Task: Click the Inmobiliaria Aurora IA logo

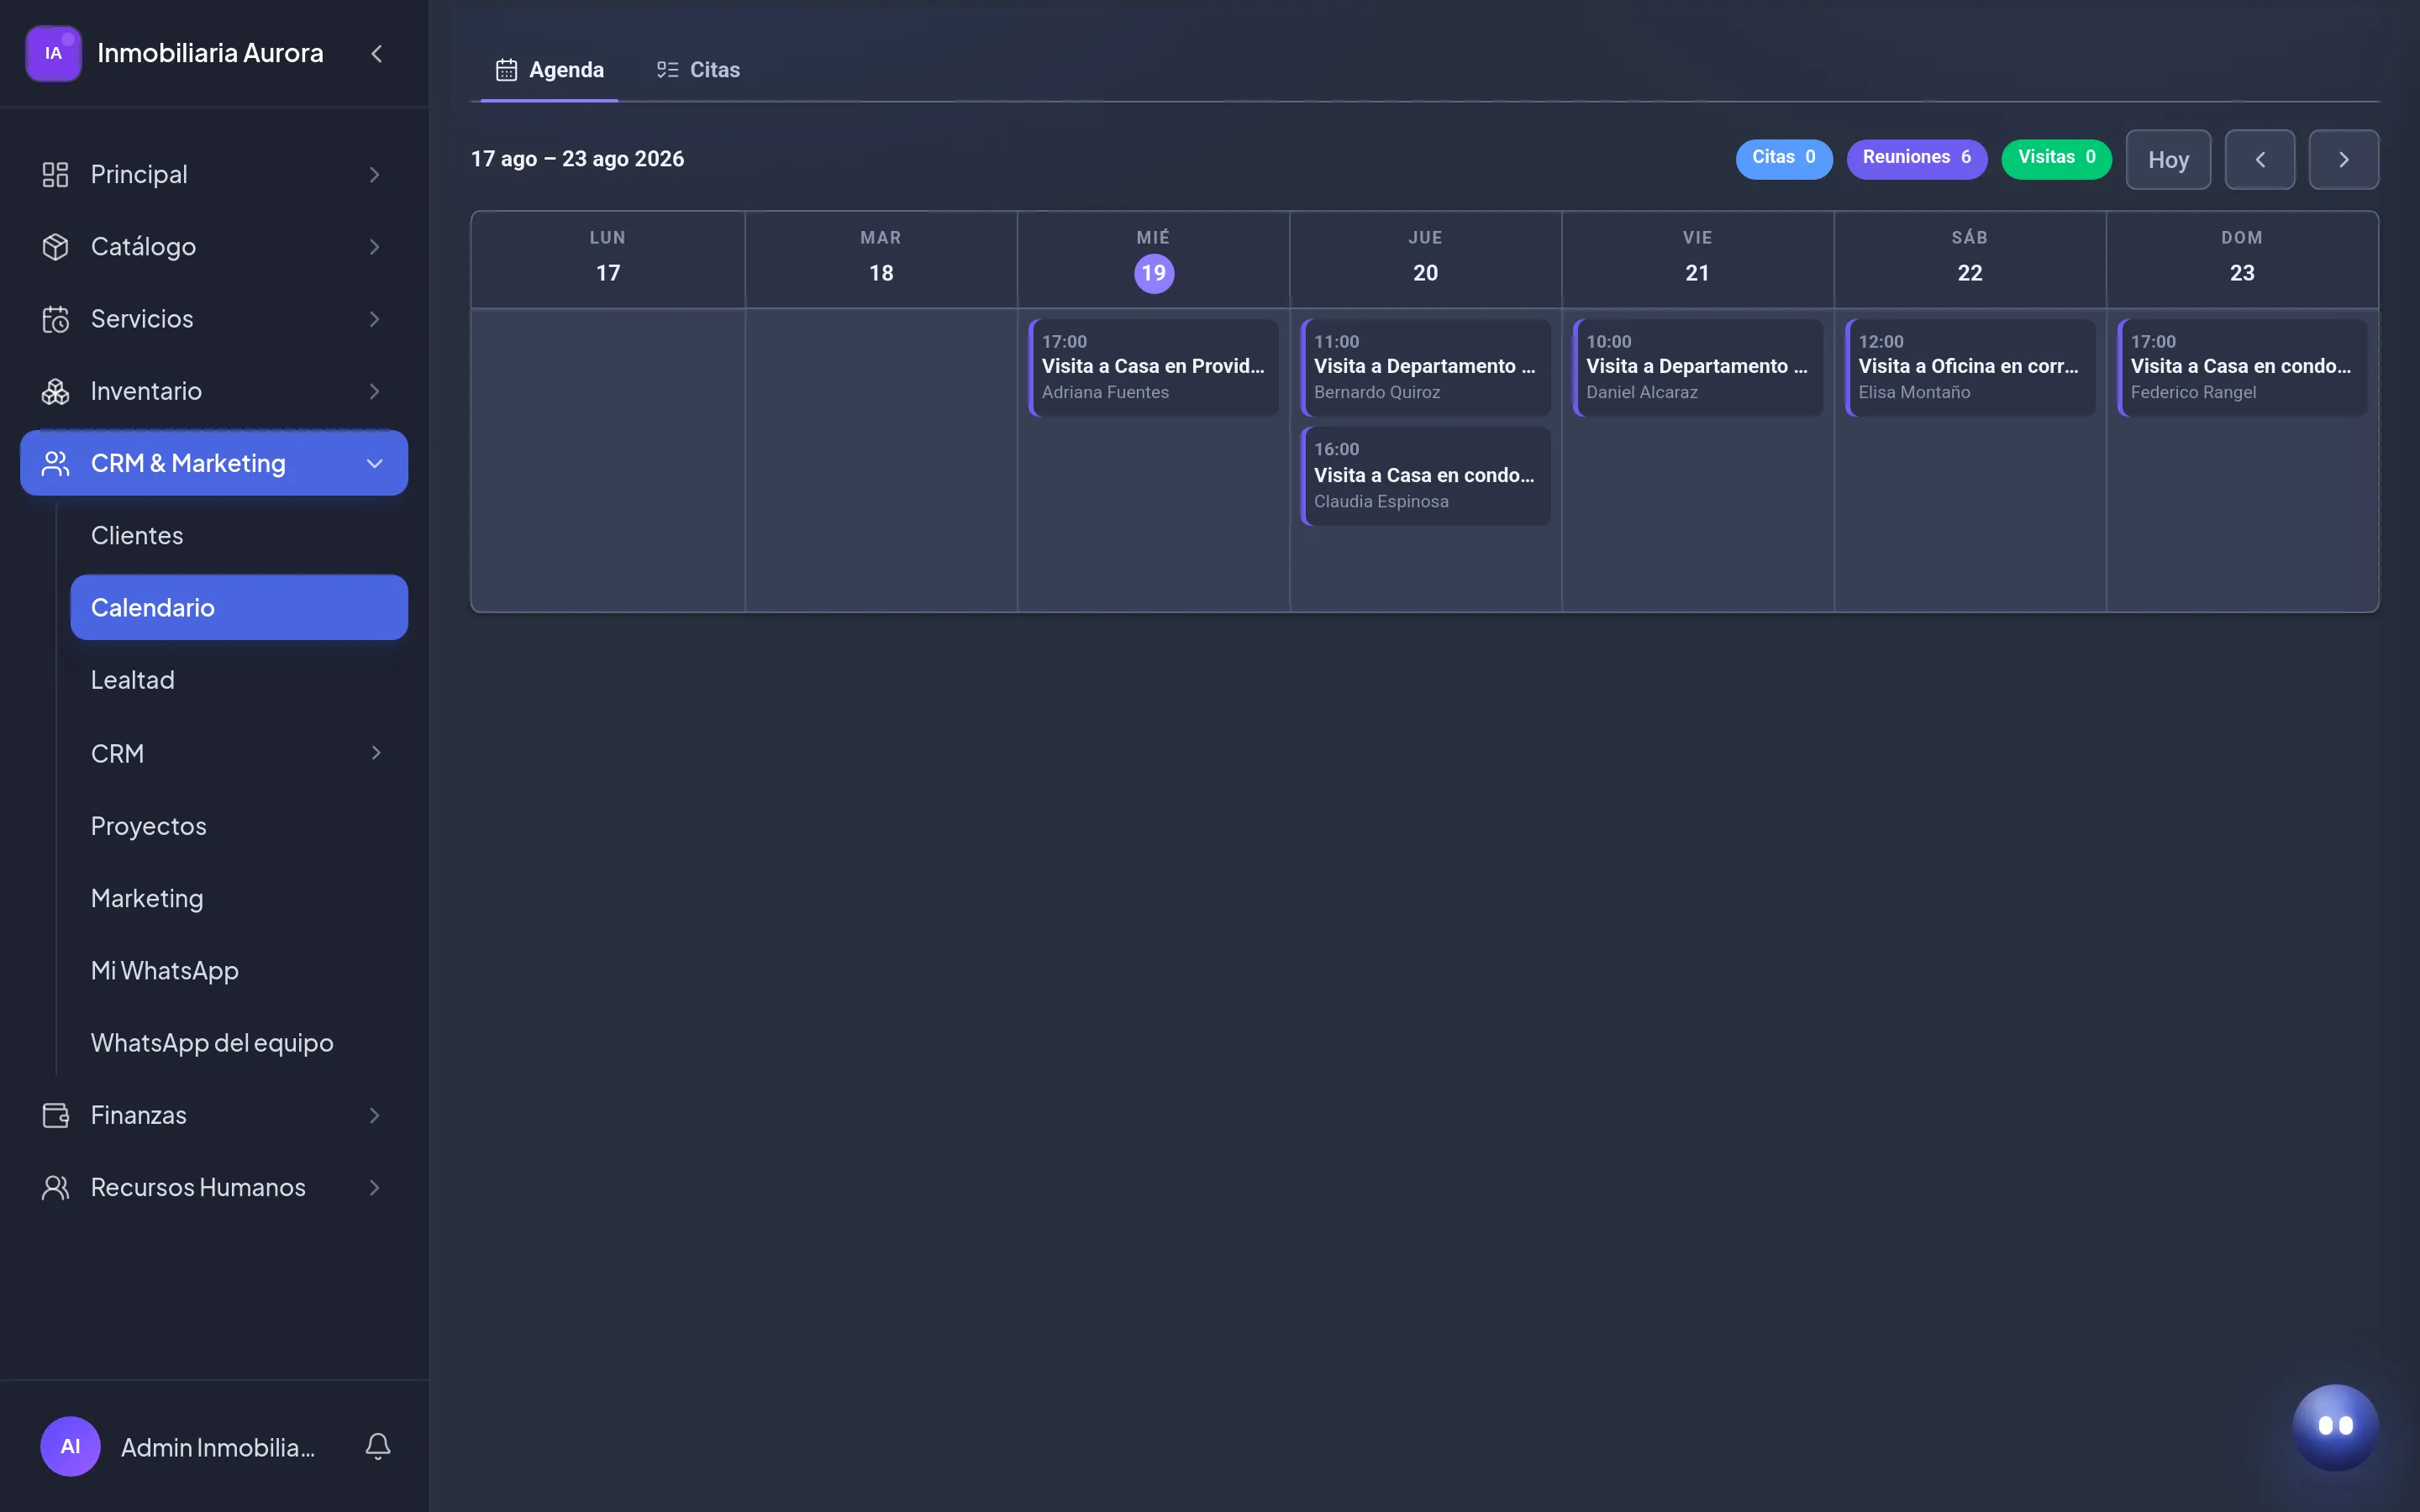Action: 53,53
